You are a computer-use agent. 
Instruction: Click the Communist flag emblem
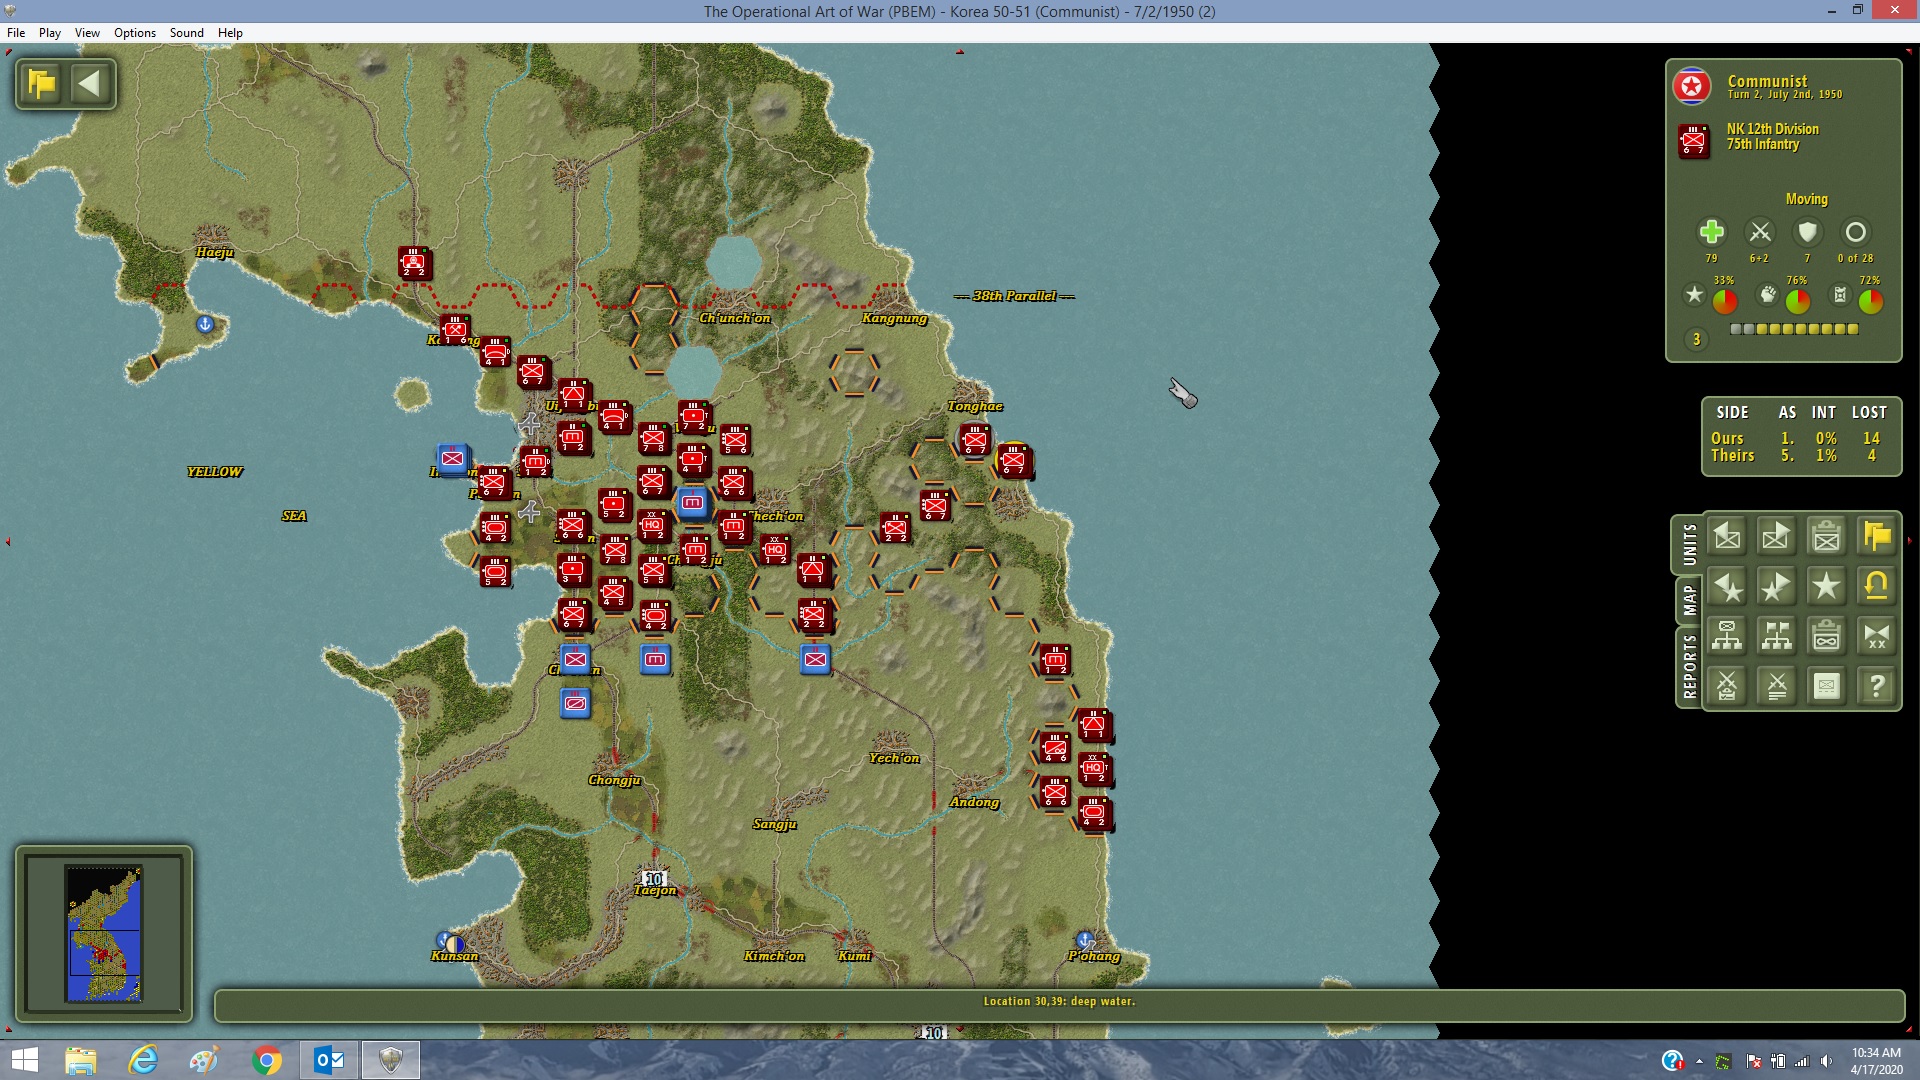(1692, 87)
